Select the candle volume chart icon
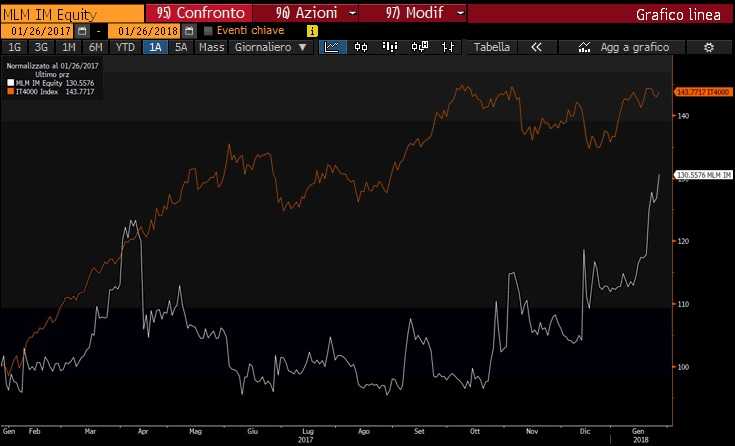 pos(420,47)
